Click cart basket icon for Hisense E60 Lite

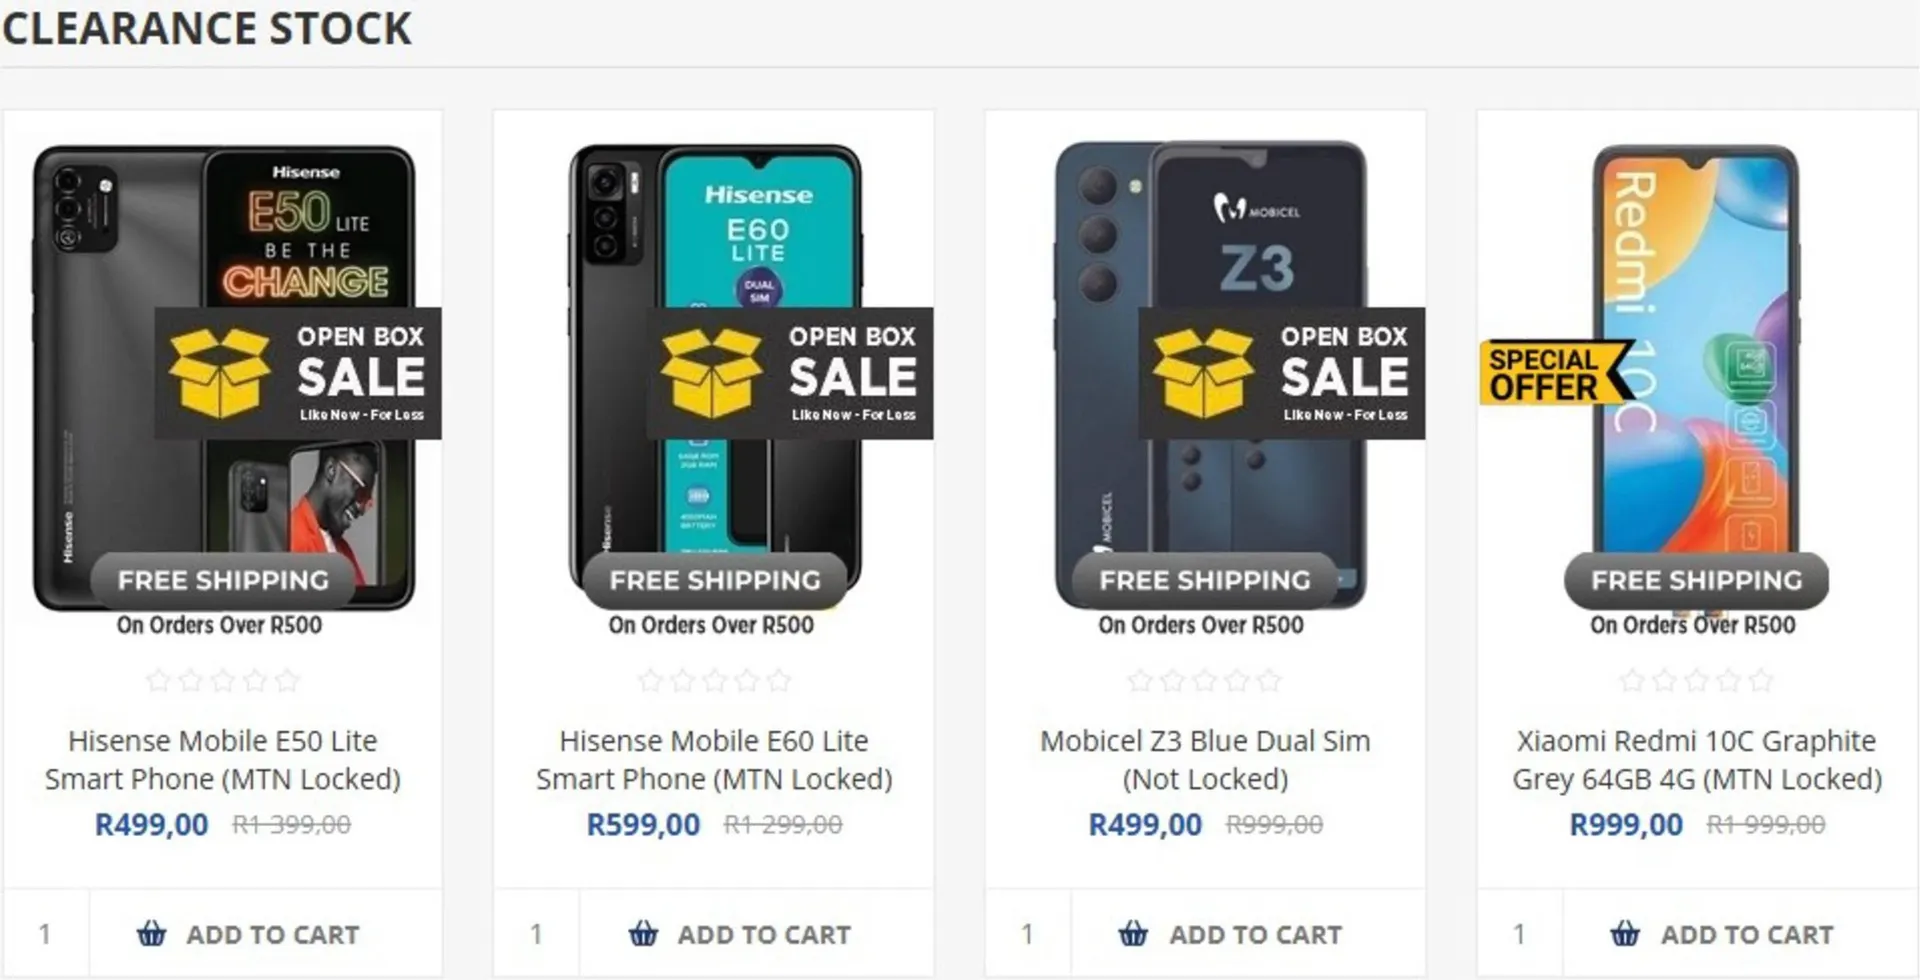(644, 934)
